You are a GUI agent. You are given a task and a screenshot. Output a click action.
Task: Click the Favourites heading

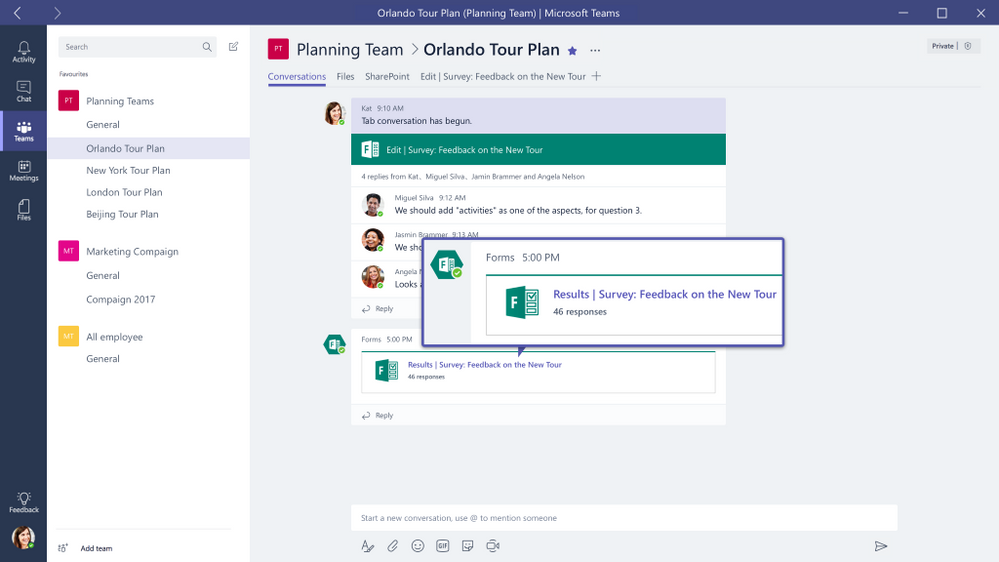click(x=73, y=74)
